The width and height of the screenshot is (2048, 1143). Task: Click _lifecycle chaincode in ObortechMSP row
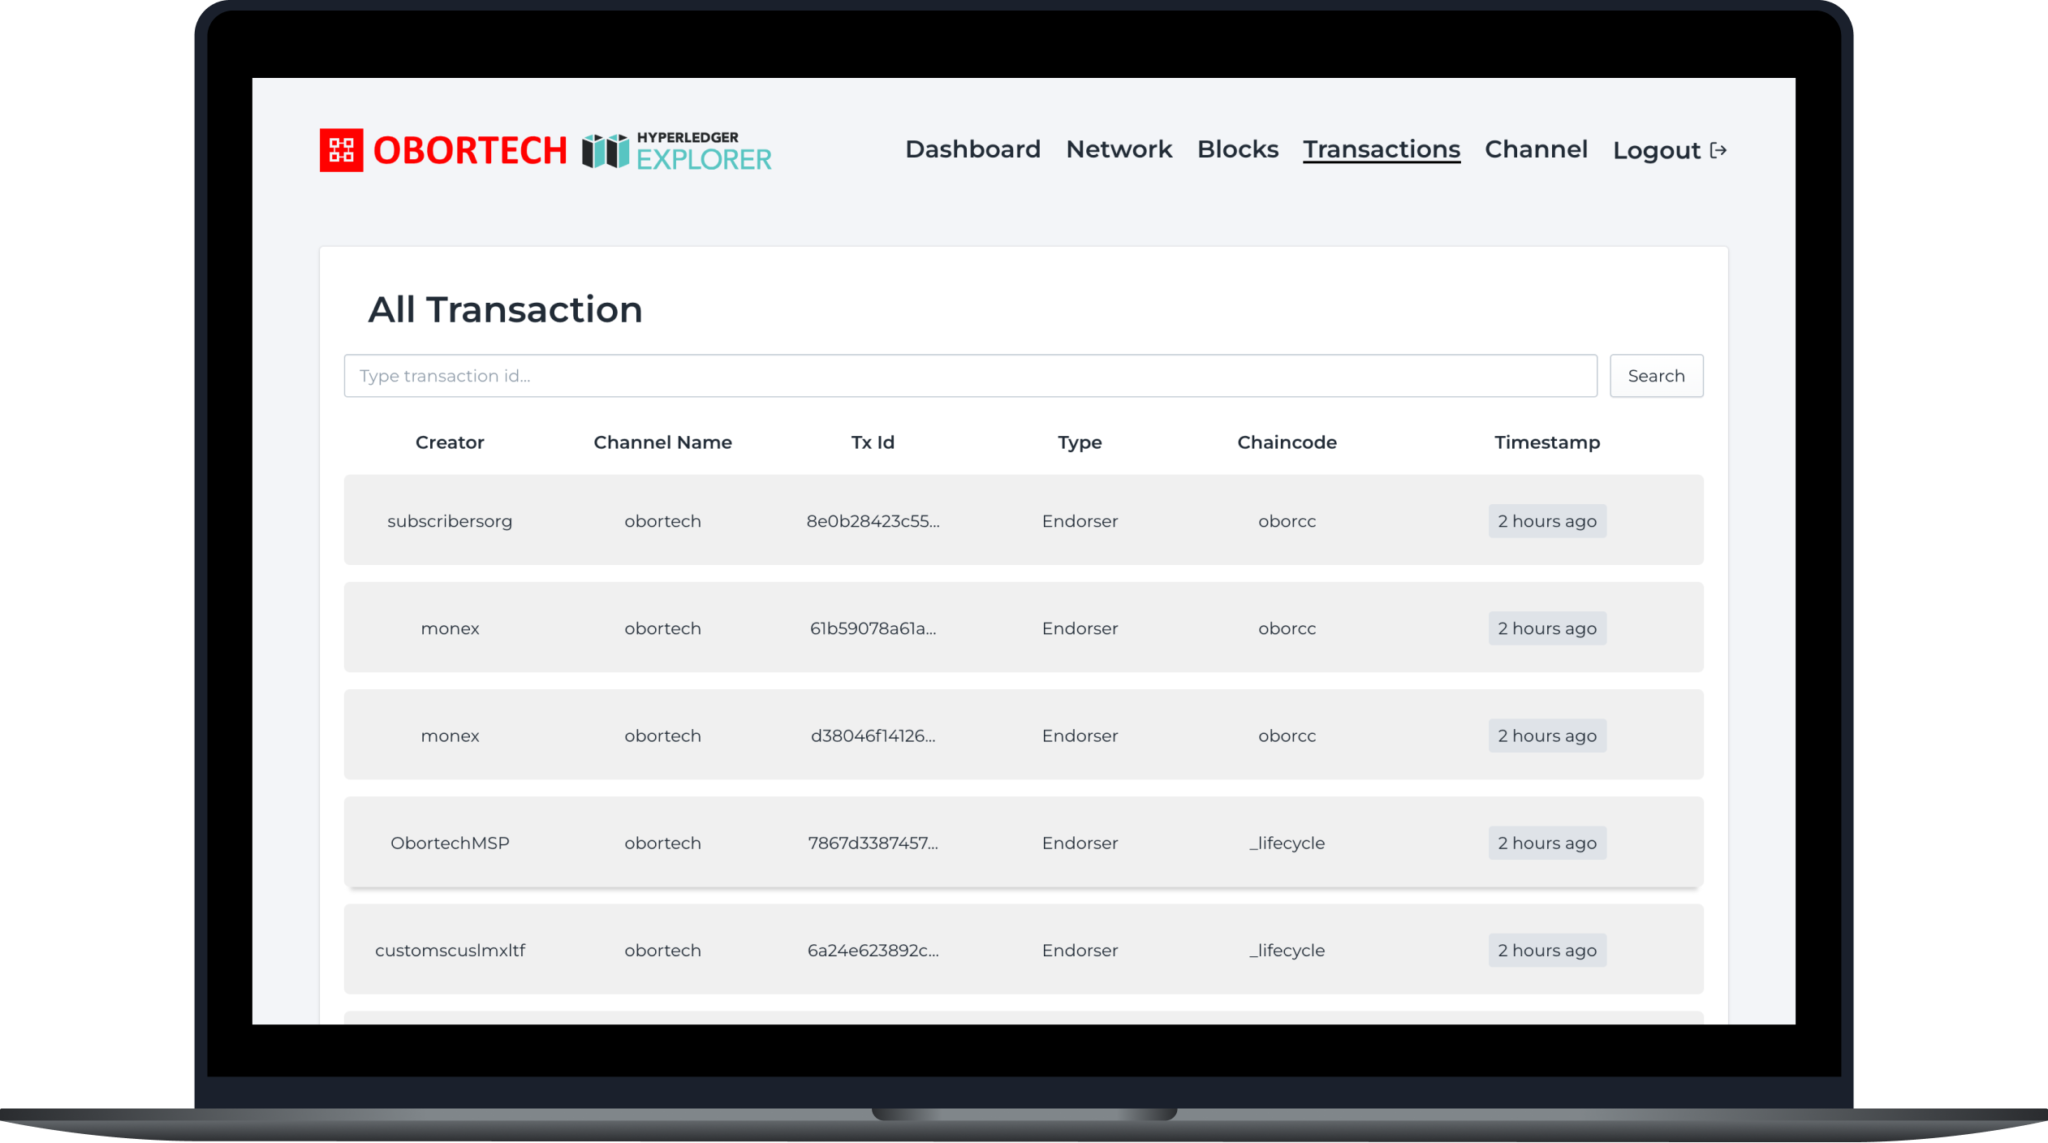point(1287,843)
